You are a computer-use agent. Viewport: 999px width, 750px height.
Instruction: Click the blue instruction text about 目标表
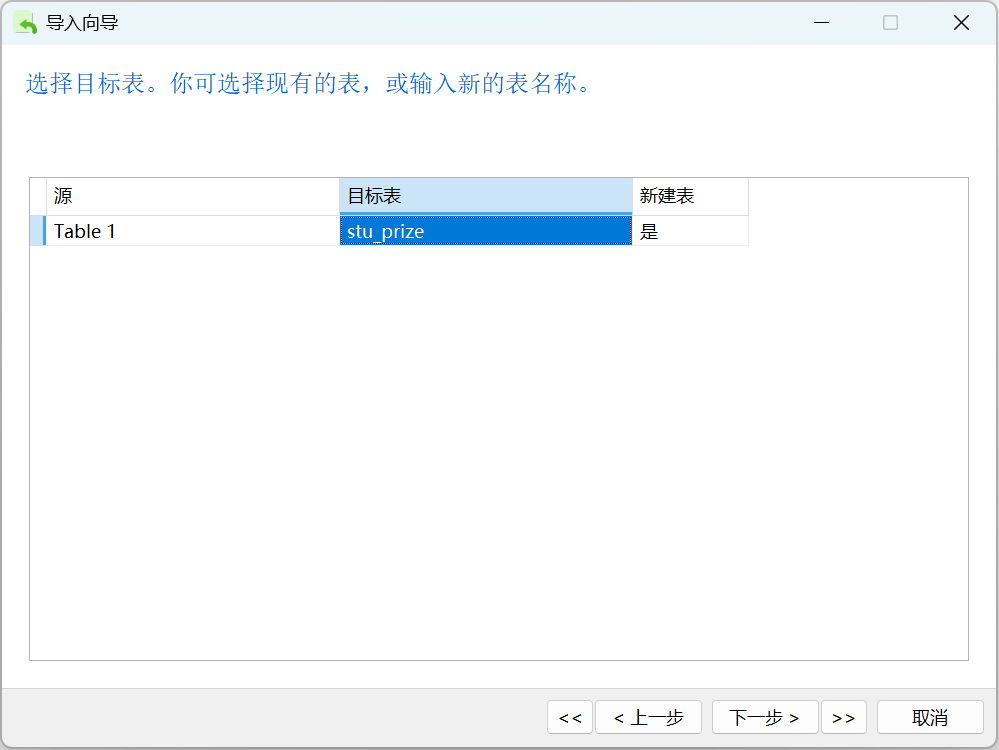pyautogui.click(x=309, y=83)
